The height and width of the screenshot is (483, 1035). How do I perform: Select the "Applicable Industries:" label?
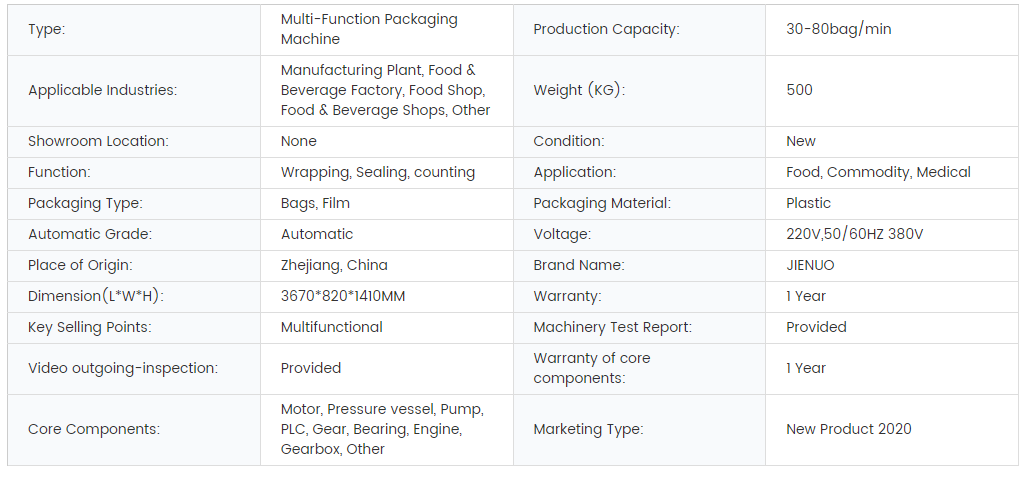pos(102,90)
